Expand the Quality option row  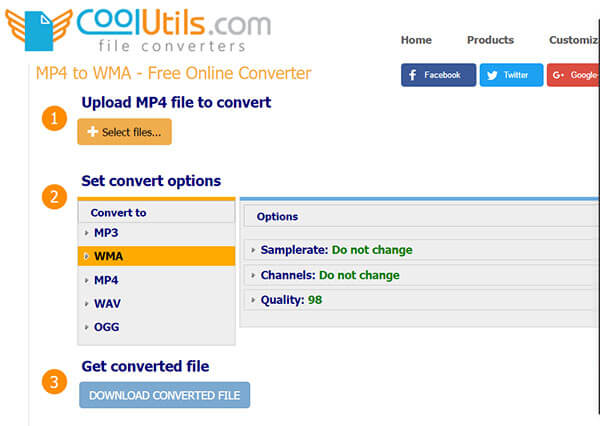290,299
